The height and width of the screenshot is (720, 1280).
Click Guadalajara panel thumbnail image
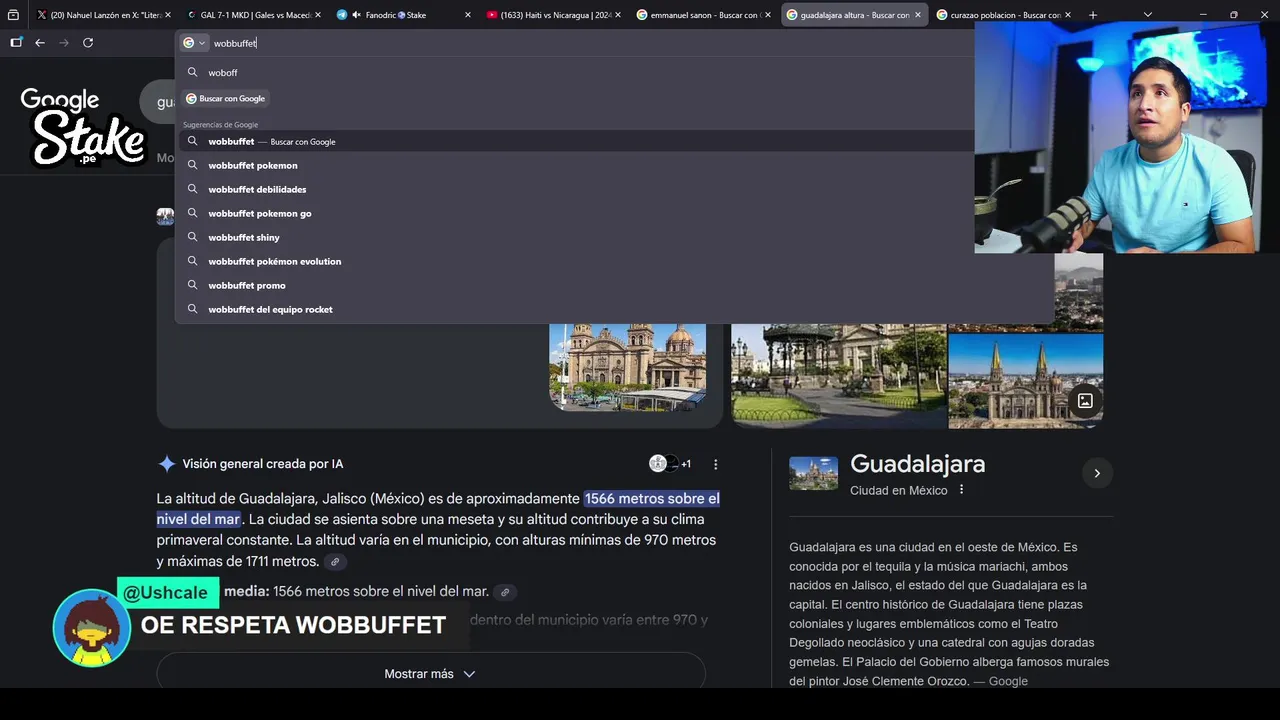pos(813,473)
